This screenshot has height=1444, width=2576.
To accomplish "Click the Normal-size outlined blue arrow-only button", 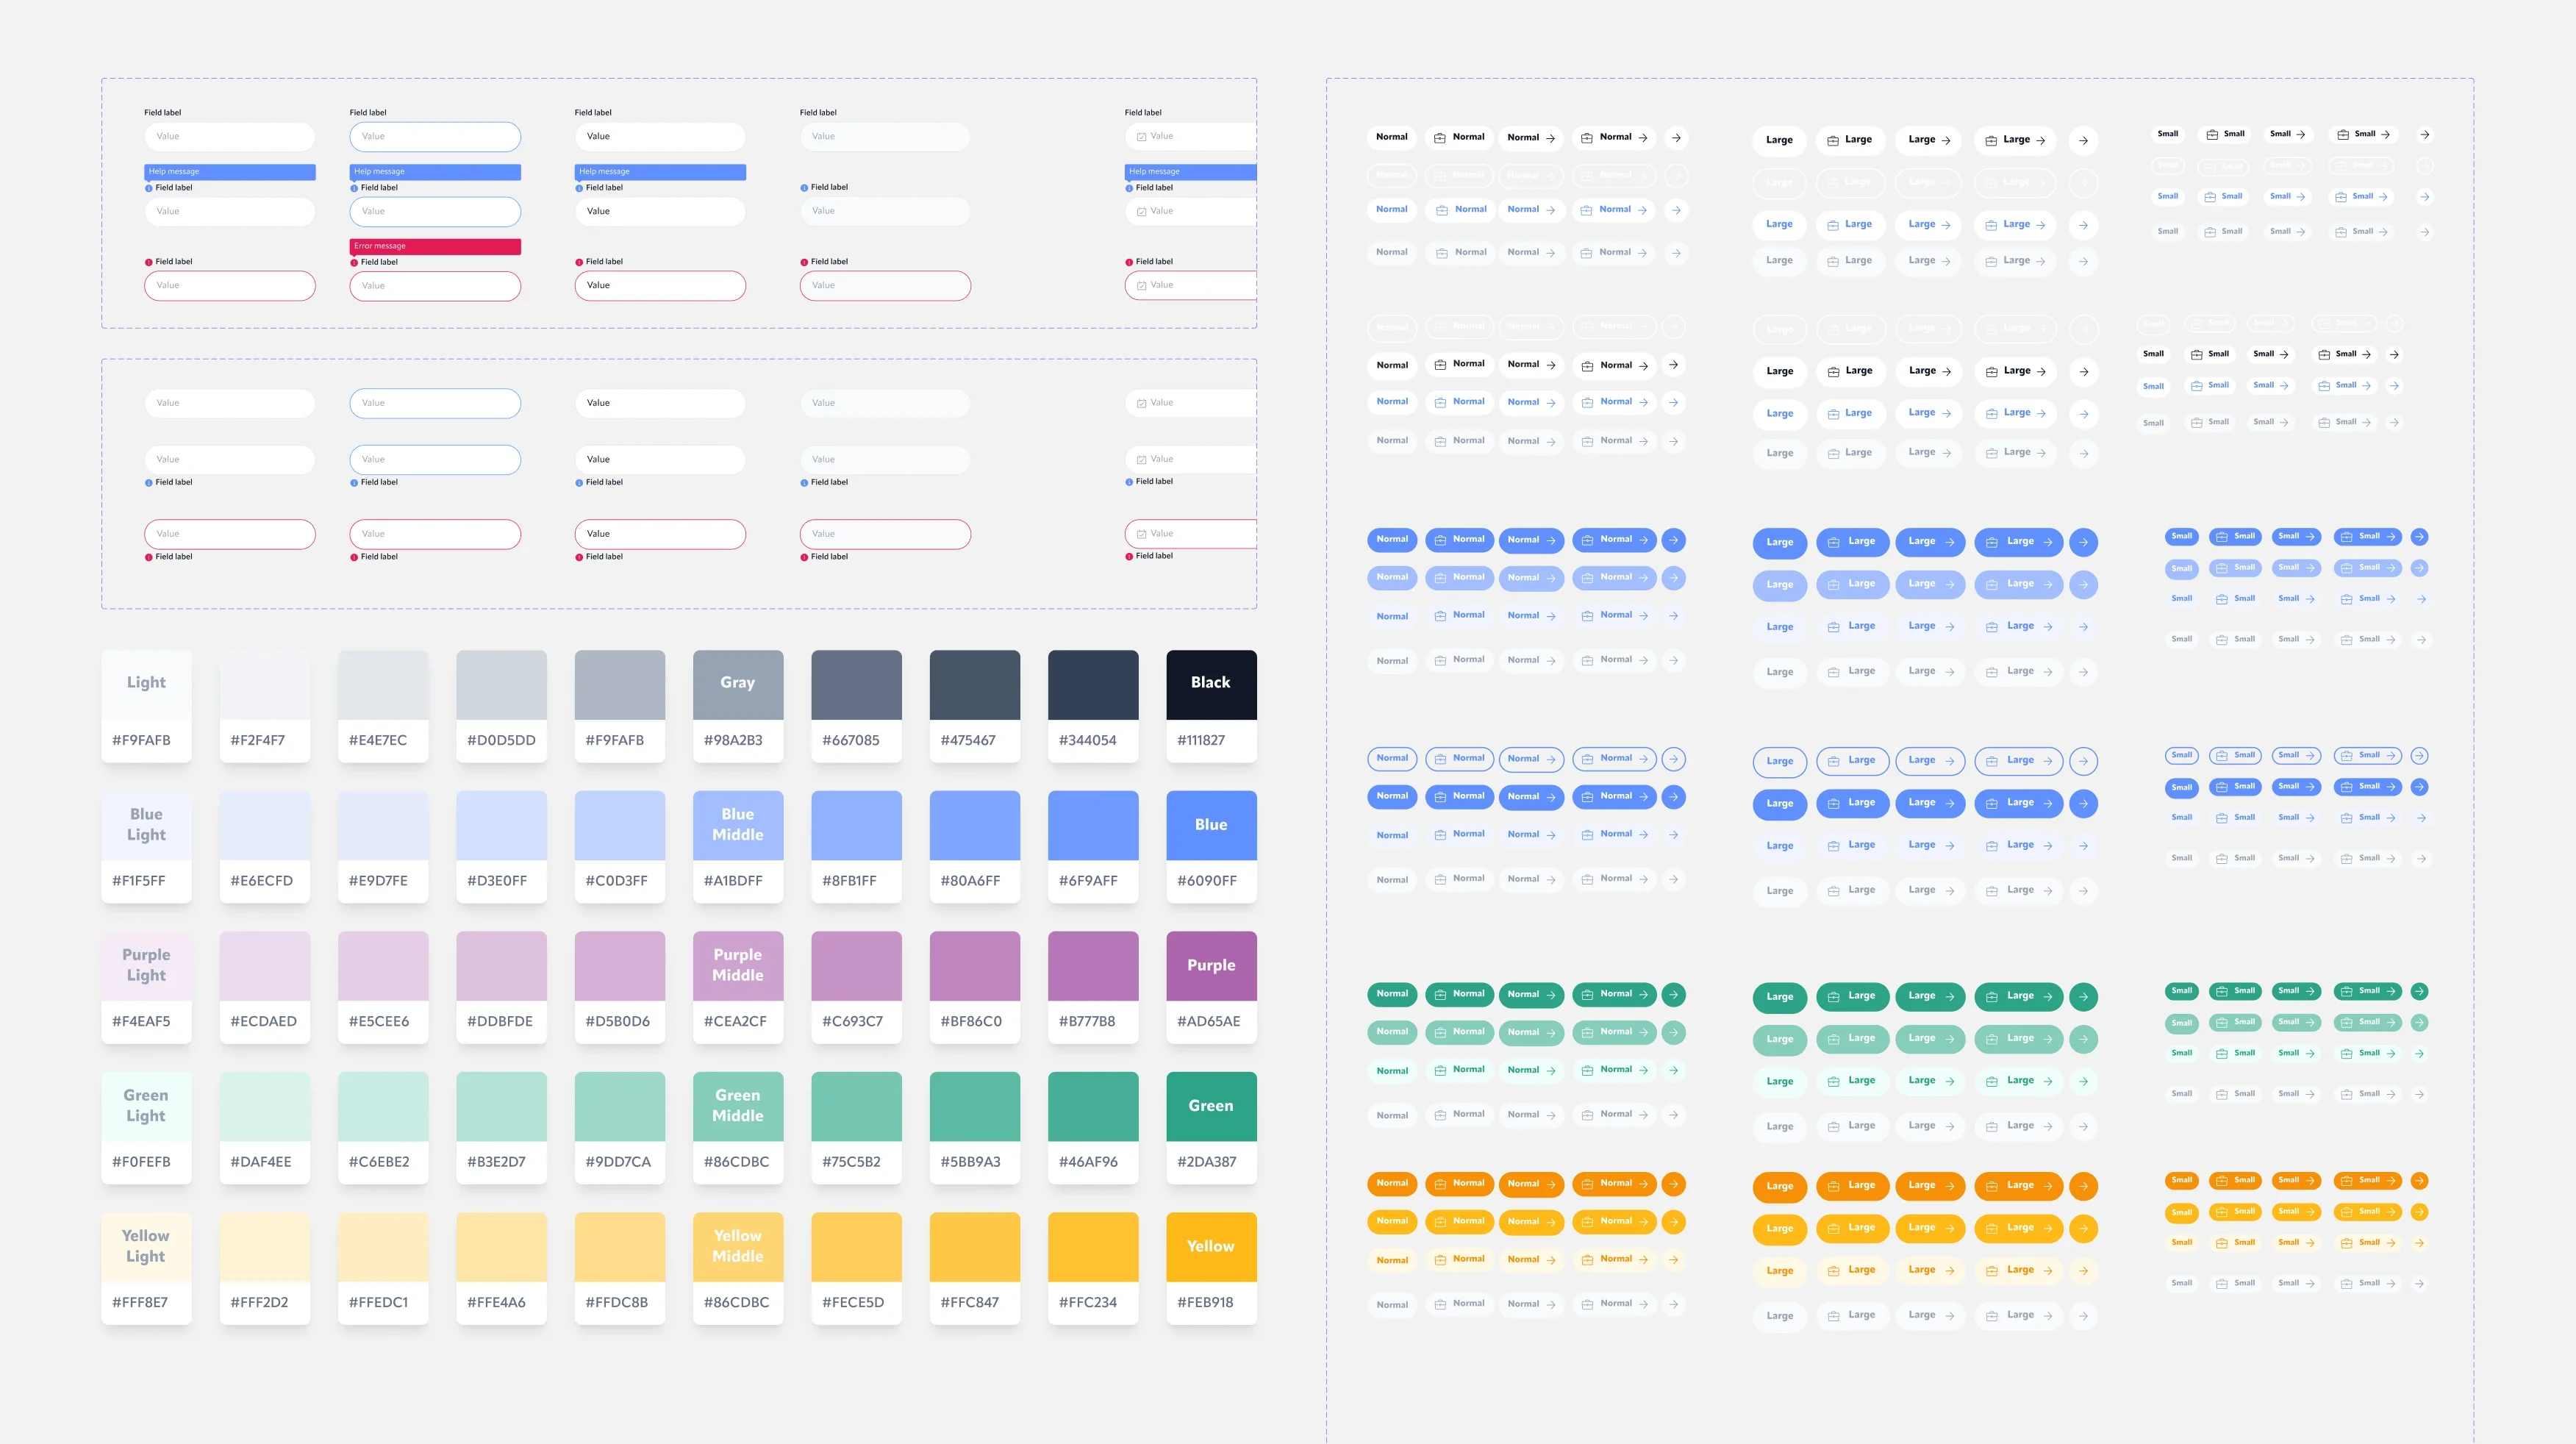I will pos(1674,759).
